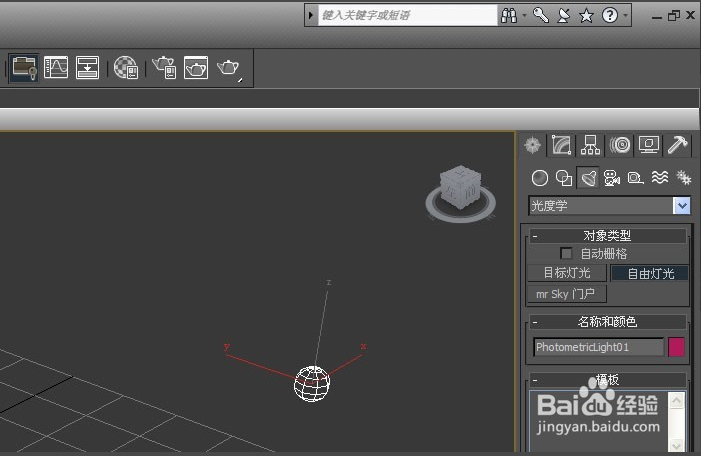The width and height of the screenshot is (701, 456).
Task: Click the binoculars search icon
Action: click(x=509, y=16)
